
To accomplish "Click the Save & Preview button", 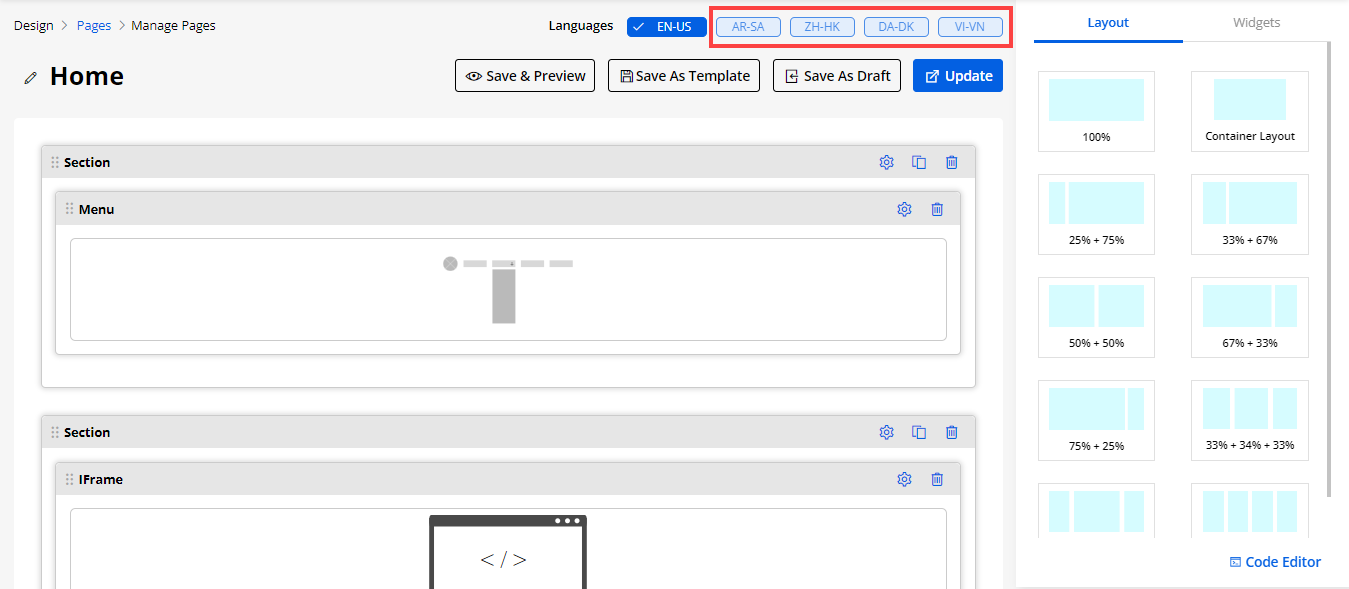I will pyautogui.click(x=525, y=76).
